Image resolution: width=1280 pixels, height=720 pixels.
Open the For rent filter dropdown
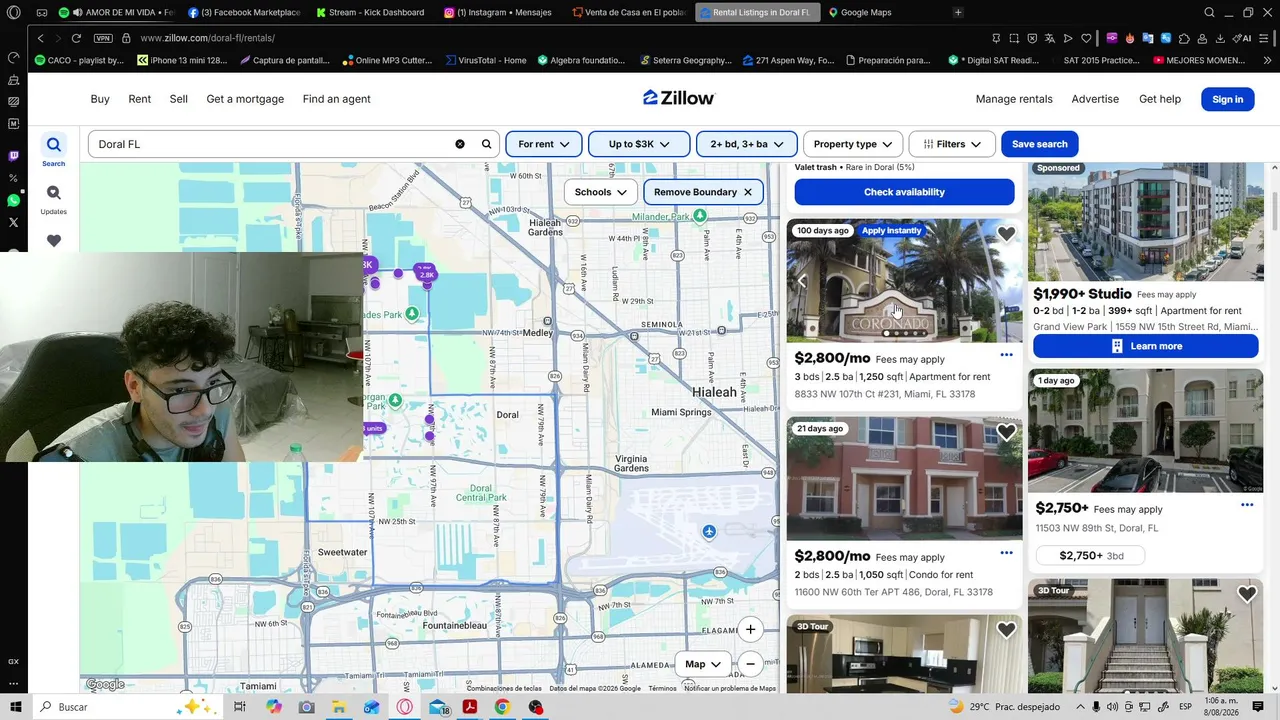544,144
